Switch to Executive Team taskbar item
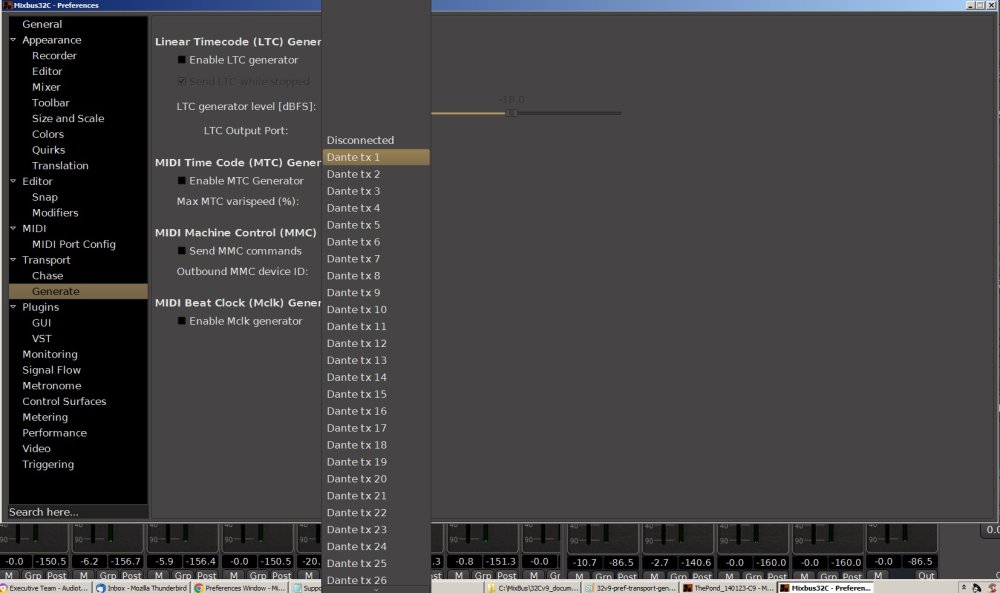Viewport: 1000px width, 593px height. point(46,588)
